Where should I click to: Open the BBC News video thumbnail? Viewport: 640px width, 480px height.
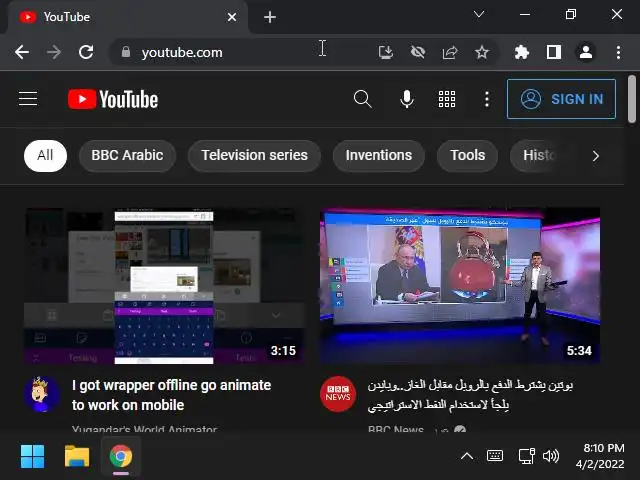tap(460, 286)
